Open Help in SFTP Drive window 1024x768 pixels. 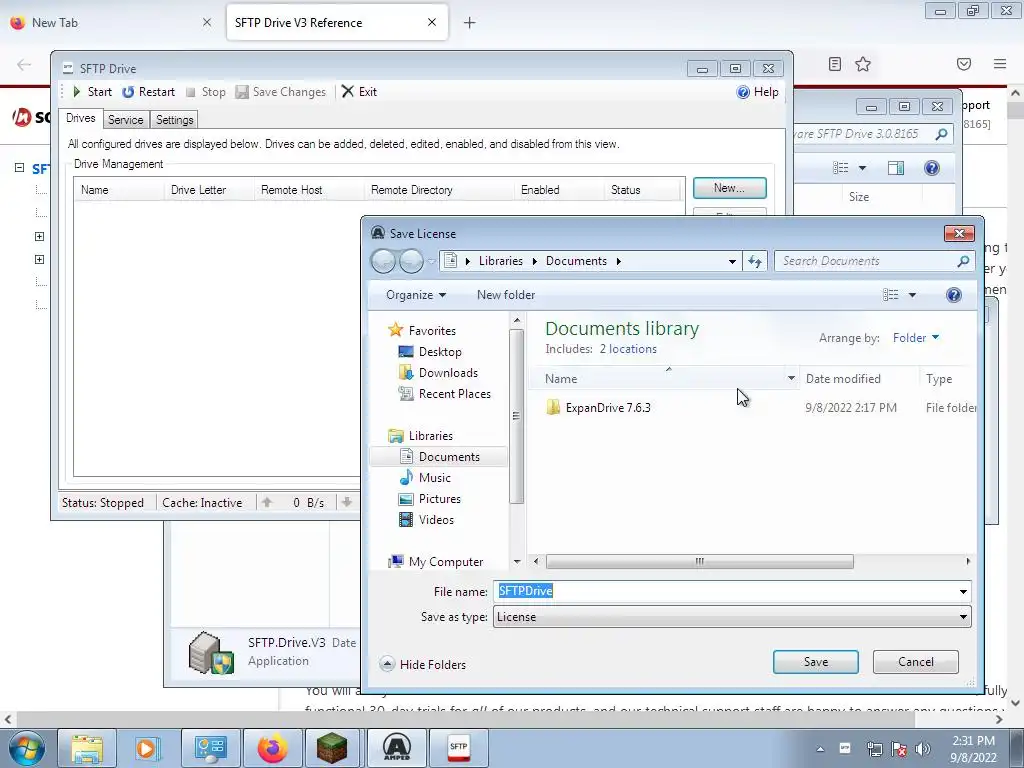[758, 92]
